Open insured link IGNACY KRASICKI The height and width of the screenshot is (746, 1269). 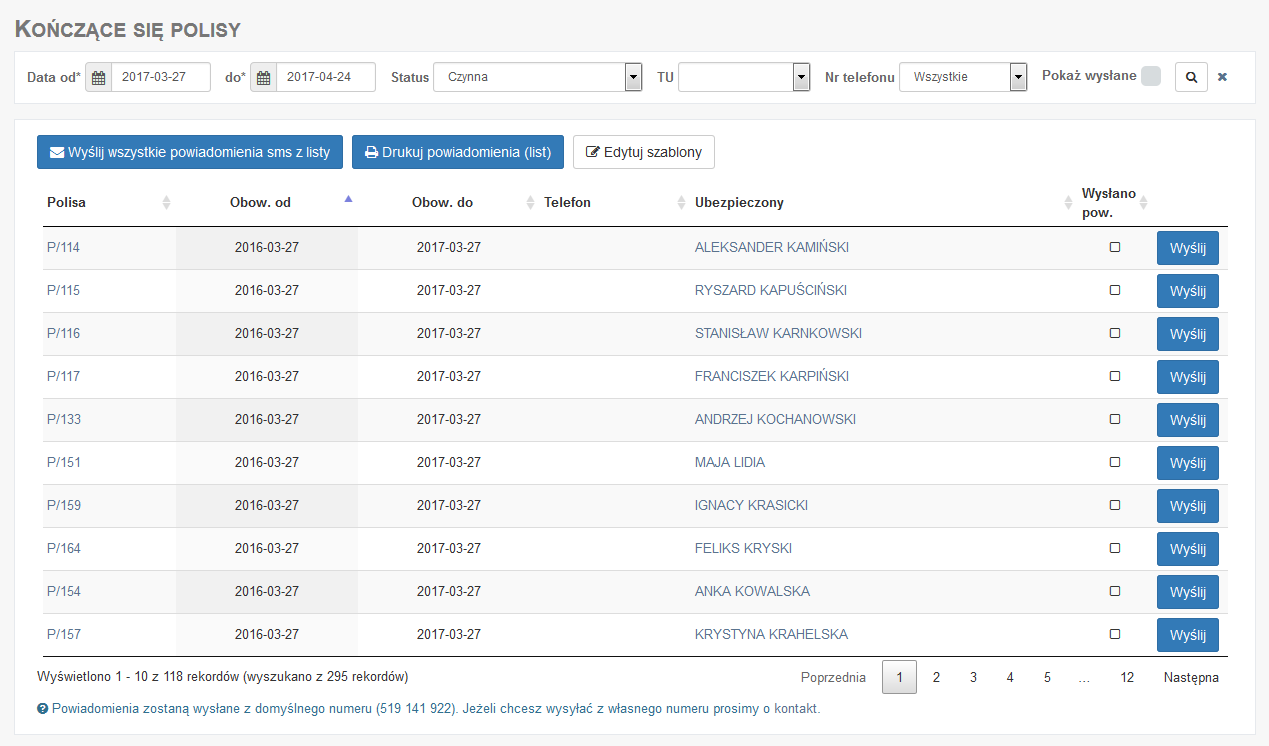pos(751,505)
